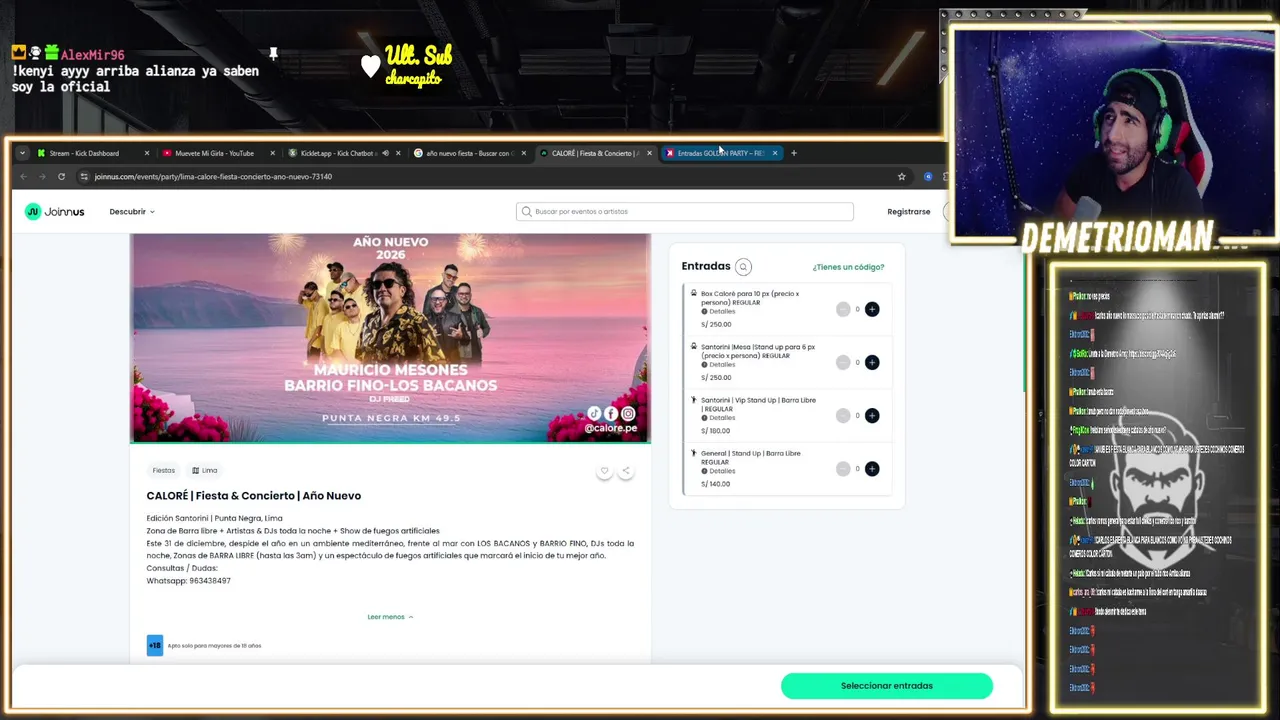
Task: Click the Edición Santorini | Punta Negra, Lima line
Action: pos(215,518)
